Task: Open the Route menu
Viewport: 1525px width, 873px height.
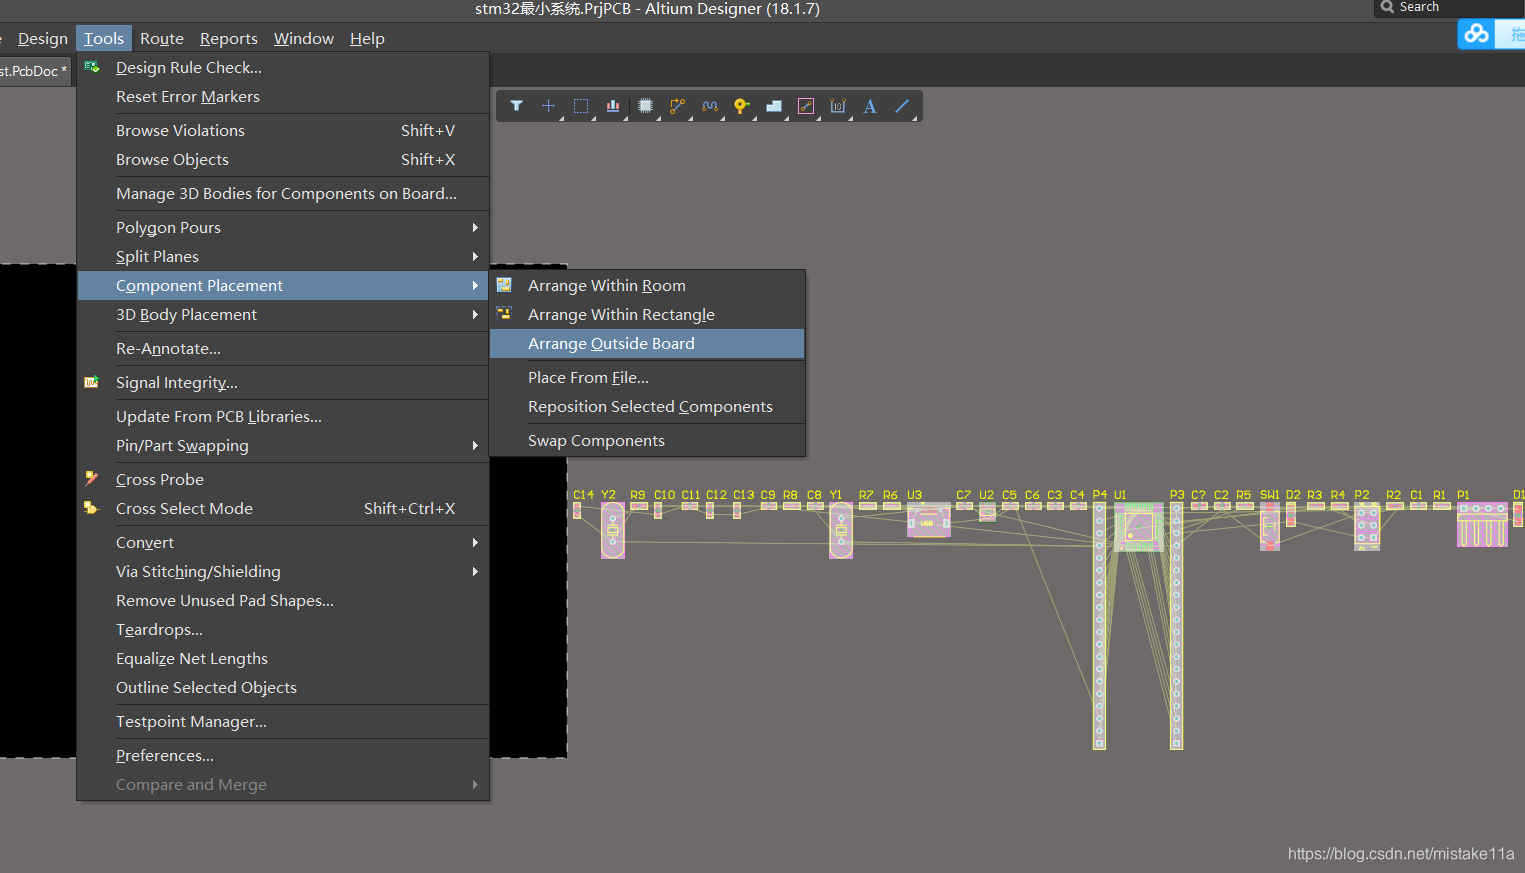Action: (x=162, y=39)
